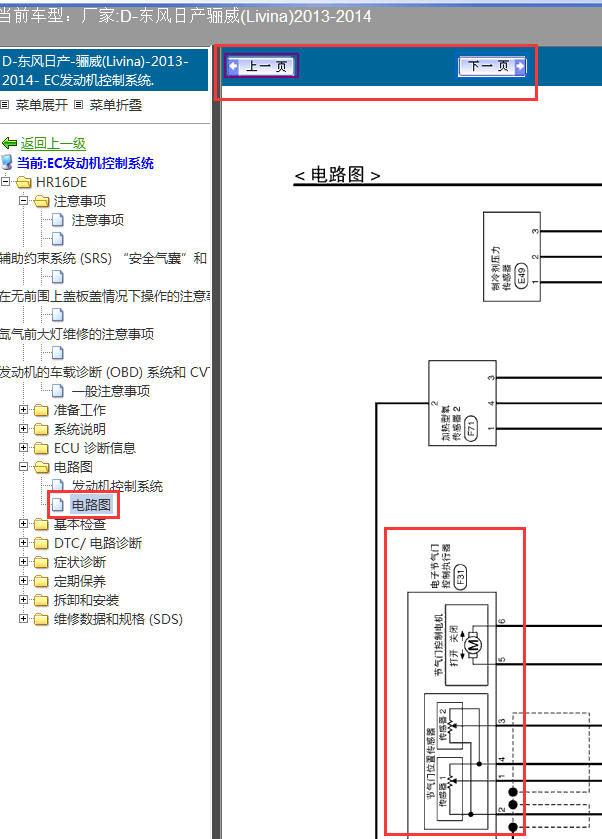Viewport: 602px width, 839px height.
Task: Collapse the 电路图 folder
Action: [x=23, y=467]
